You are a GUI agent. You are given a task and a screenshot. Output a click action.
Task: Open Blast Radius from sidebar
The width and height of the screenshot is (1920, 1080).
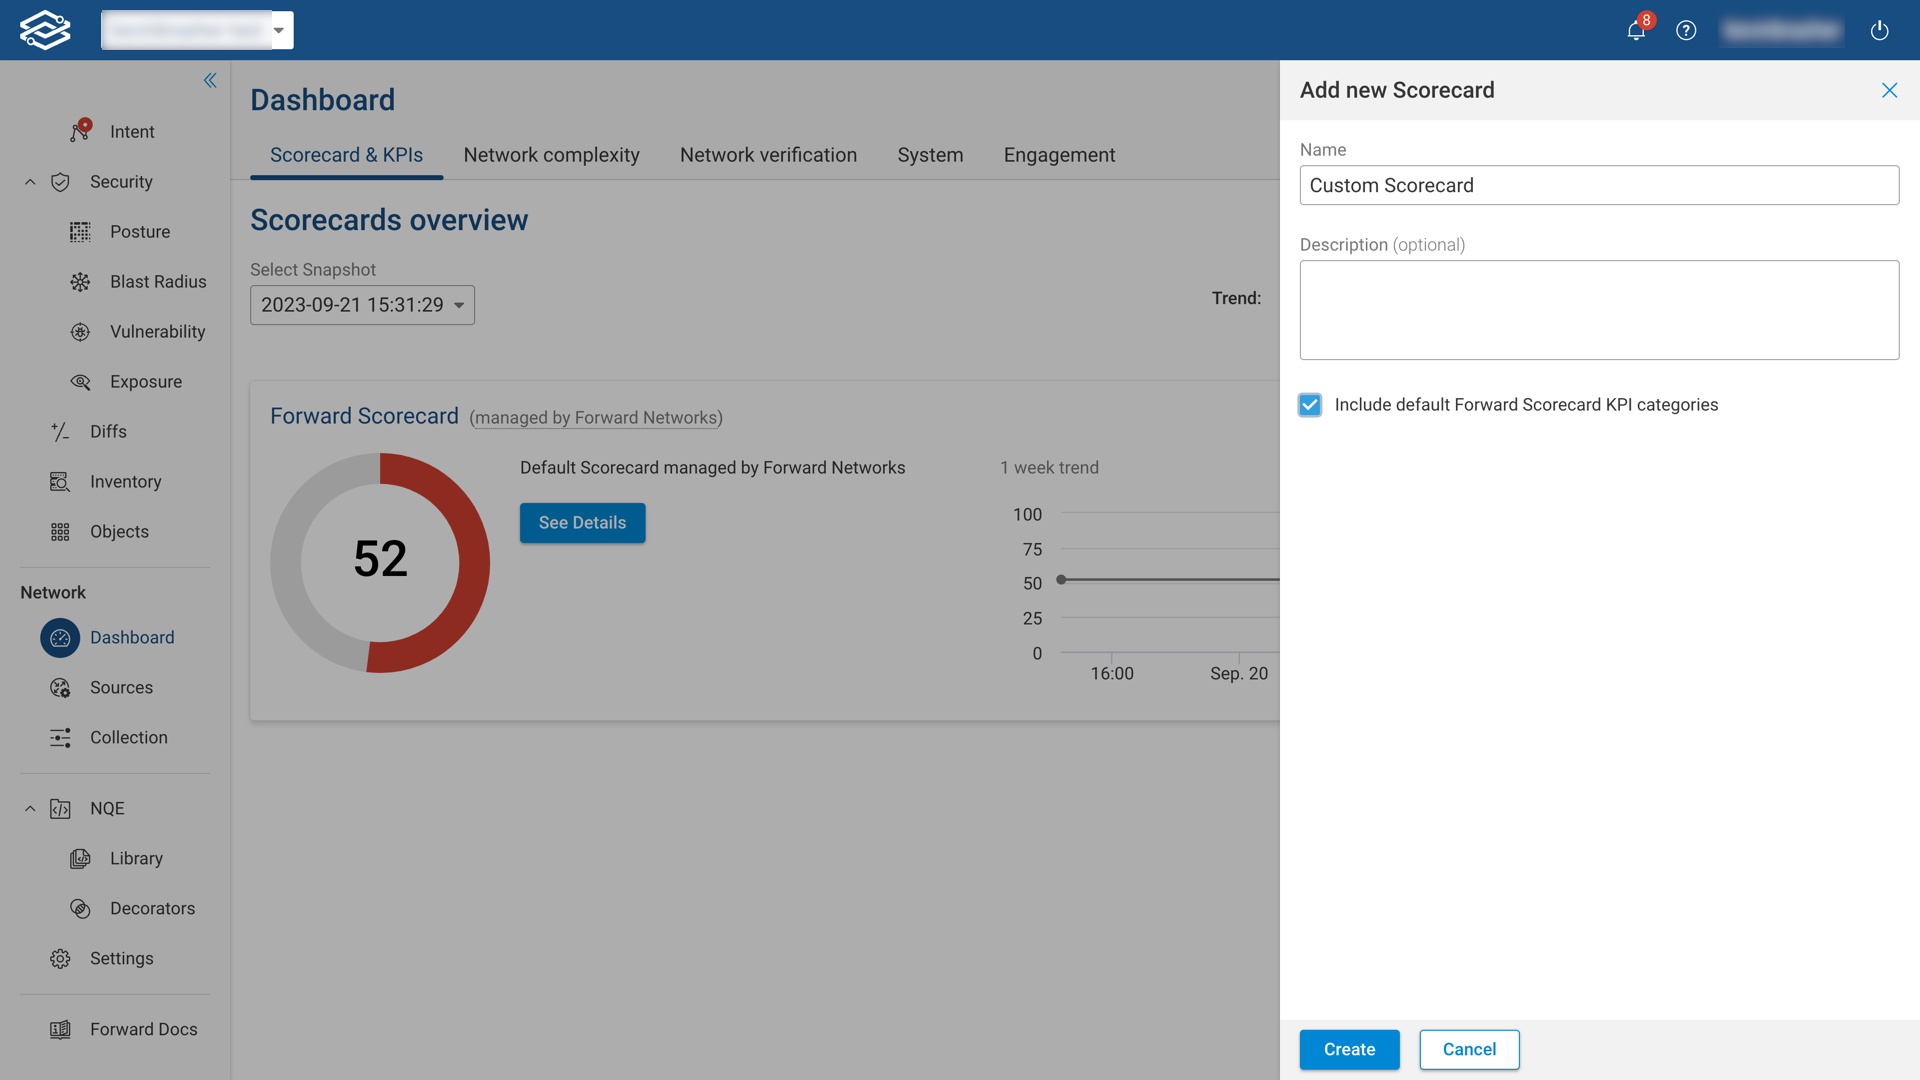pos(158,282)
